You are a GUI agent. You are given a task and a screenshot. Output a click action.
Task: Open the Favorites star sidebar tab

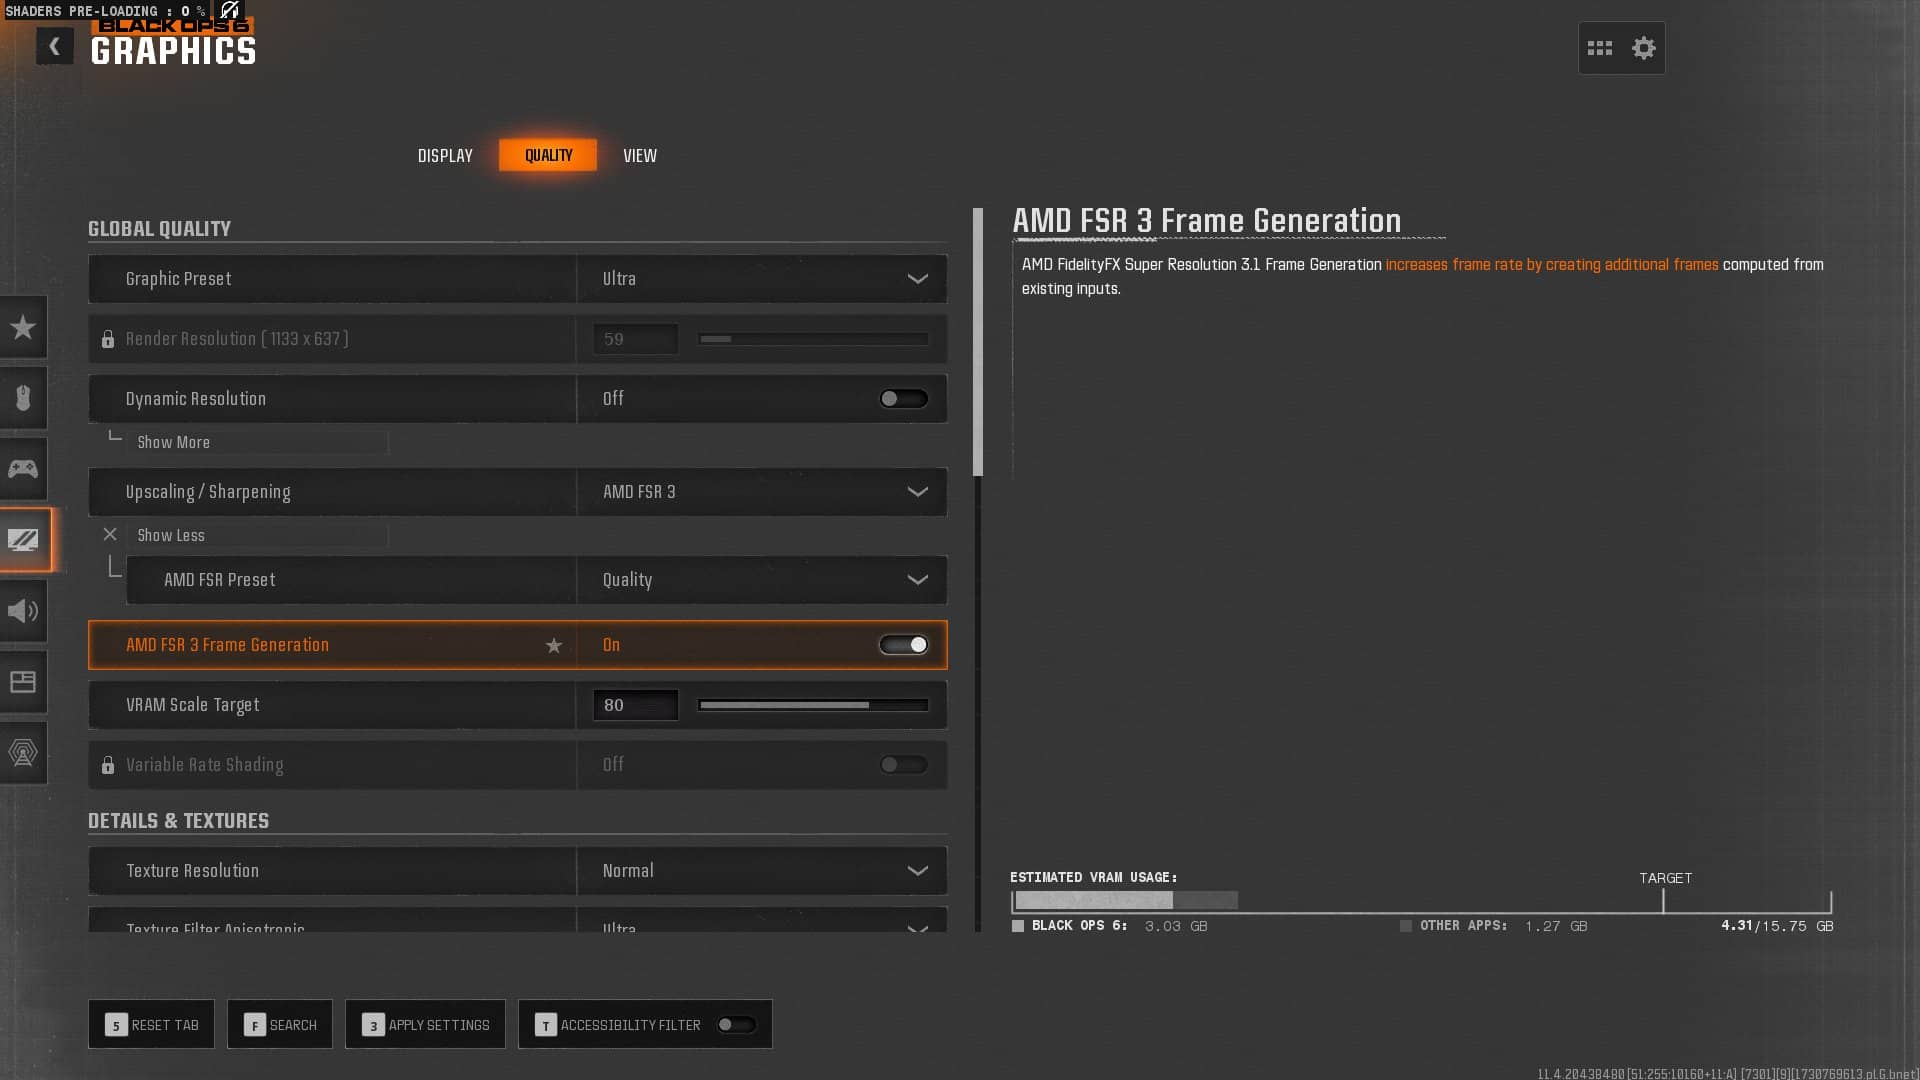(x=23, y=327)
